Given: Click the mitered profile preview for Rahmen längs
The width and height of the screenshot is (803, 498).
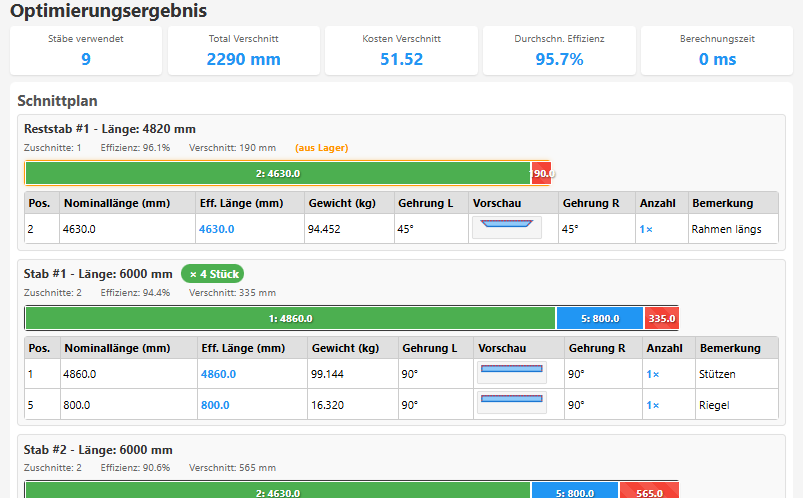Looking at the screenshot, I should [x=506, y=228].
